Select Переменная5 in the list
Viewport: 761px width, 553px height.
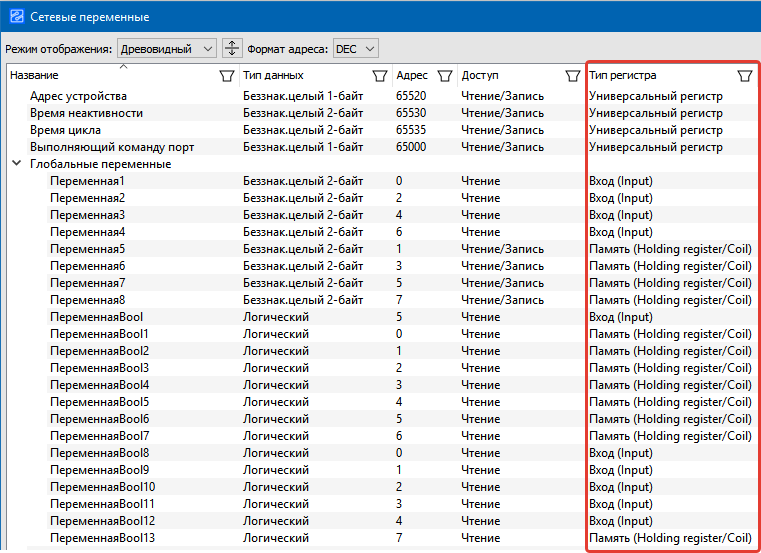(87, 249)
